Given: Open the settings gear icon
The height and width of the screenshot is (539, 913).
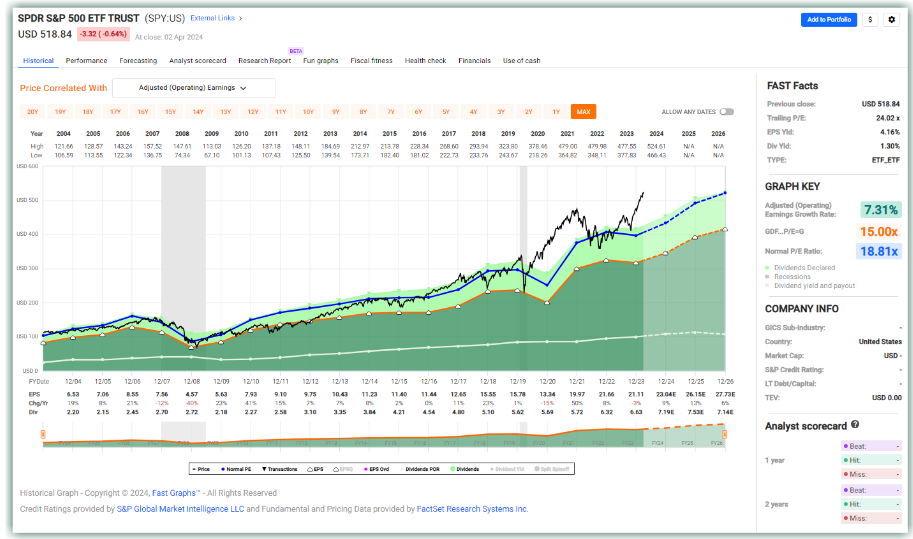Looking at the screenshot, I should [x=891, y=20].
